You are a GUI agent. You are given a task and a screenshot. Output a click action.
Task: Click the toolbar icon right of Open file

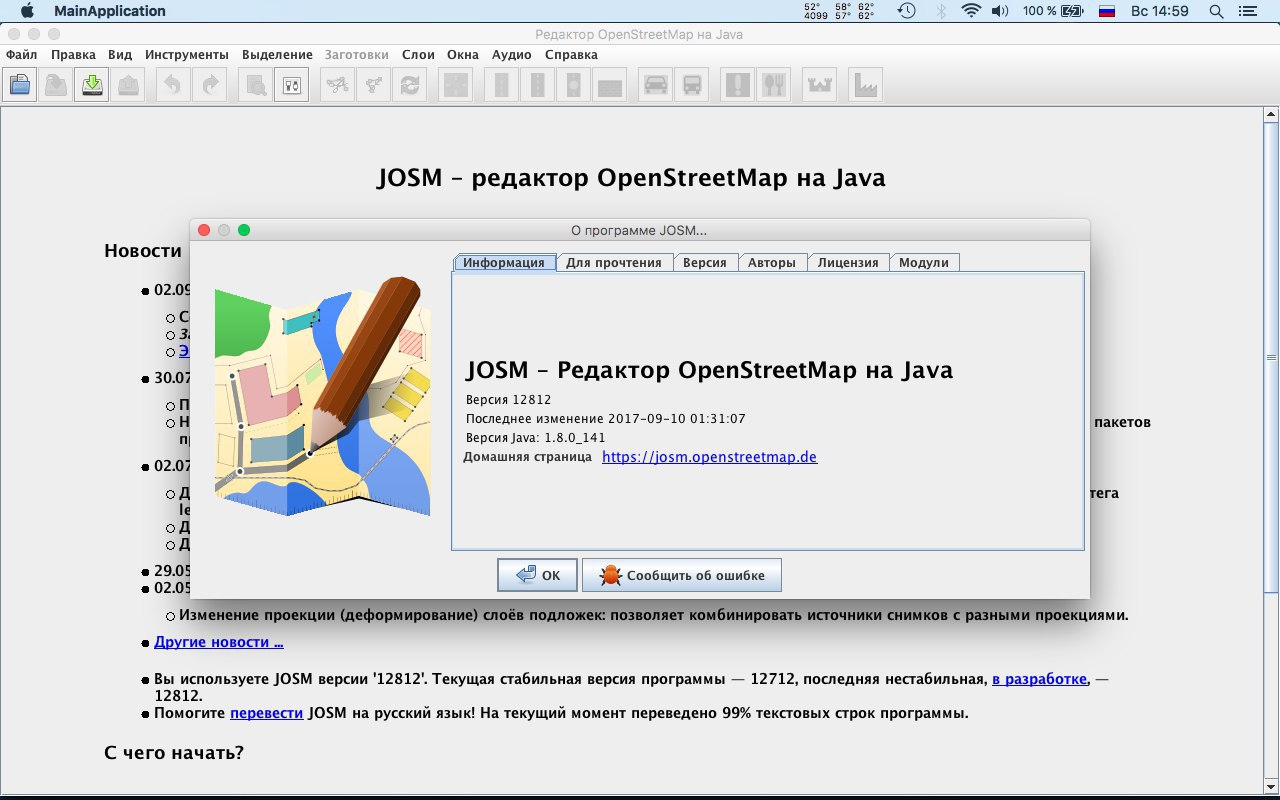(55, 85)
